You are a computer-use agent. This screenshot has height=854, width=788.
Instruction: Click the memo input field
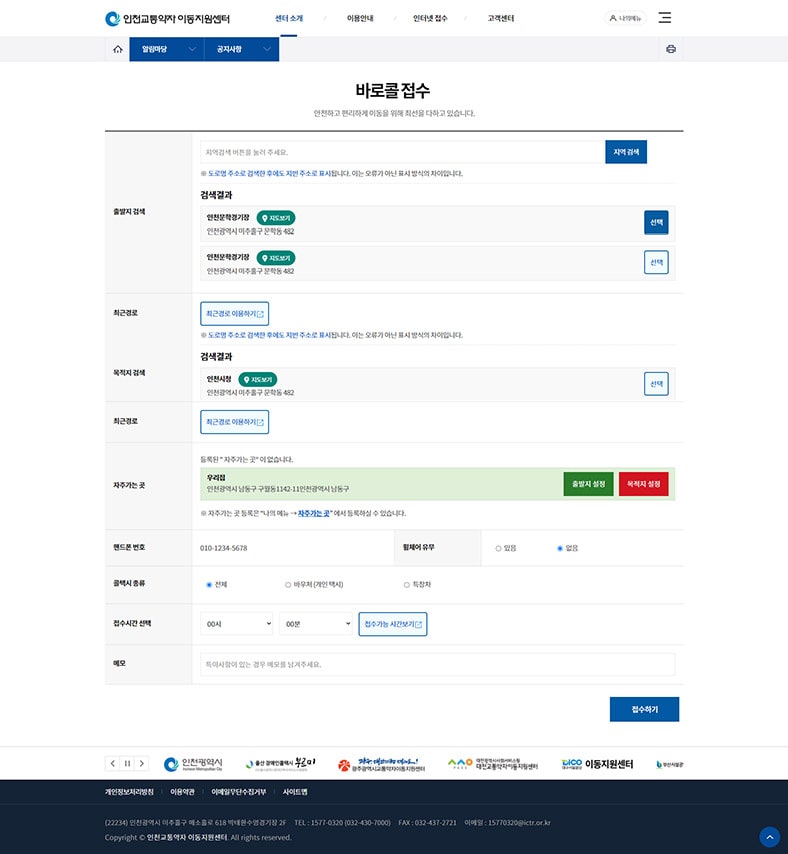437,664
